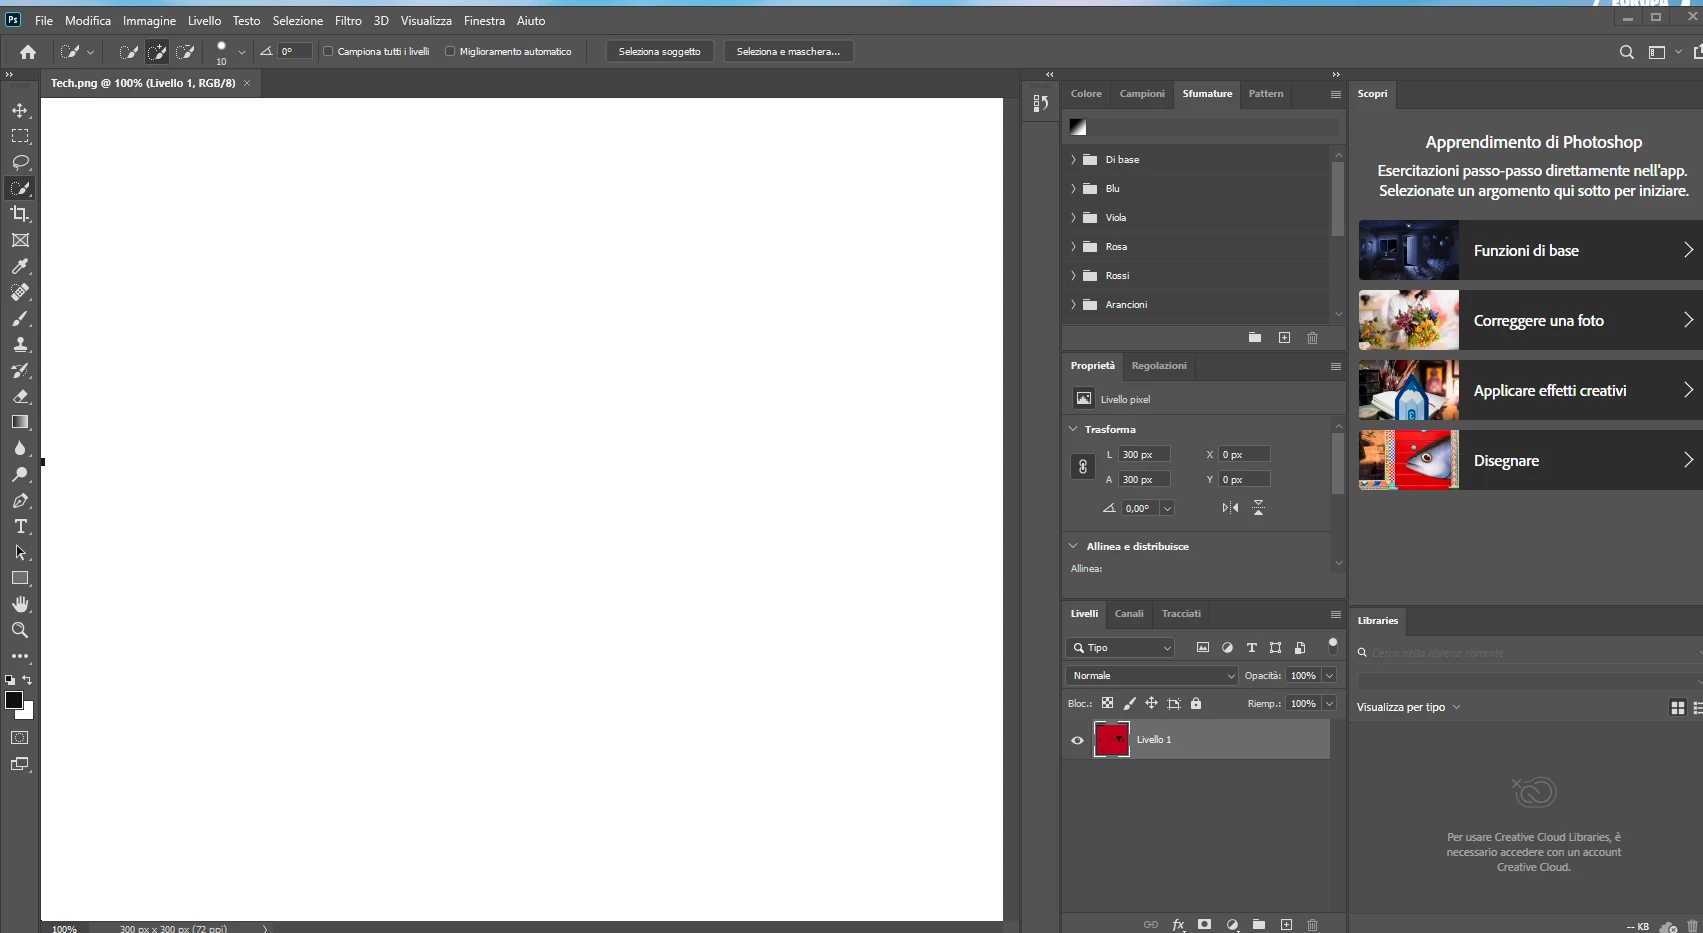Toggle layer filtering on/off switch
Viewport: 1703px width, 933px height.
[1332, 646]
